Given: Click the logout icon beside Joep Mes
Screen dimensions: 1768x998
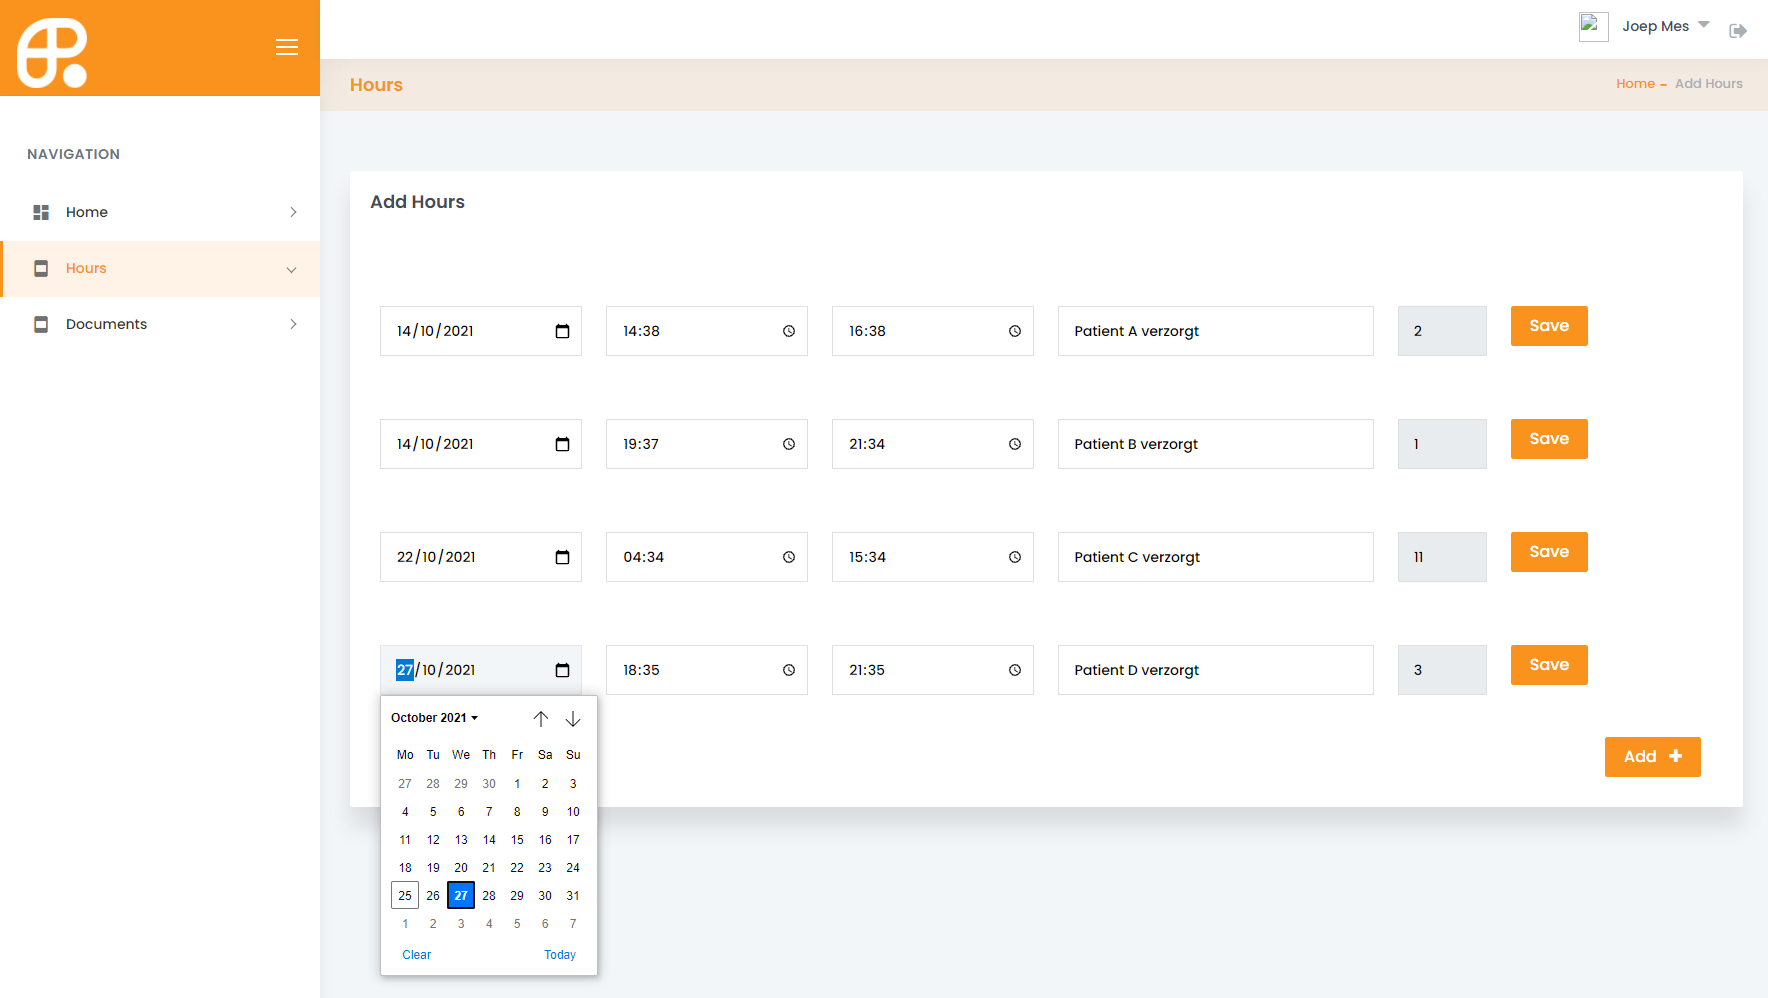Looking at the screenshot, I should pos(1738,31).
